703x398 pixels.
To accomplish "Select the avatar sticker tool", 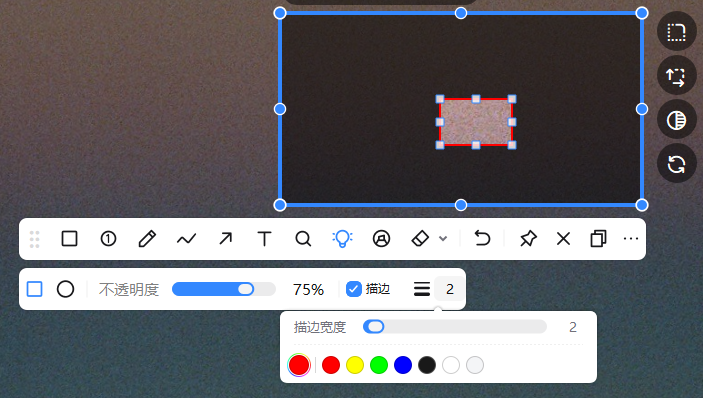I will [382, 239].
